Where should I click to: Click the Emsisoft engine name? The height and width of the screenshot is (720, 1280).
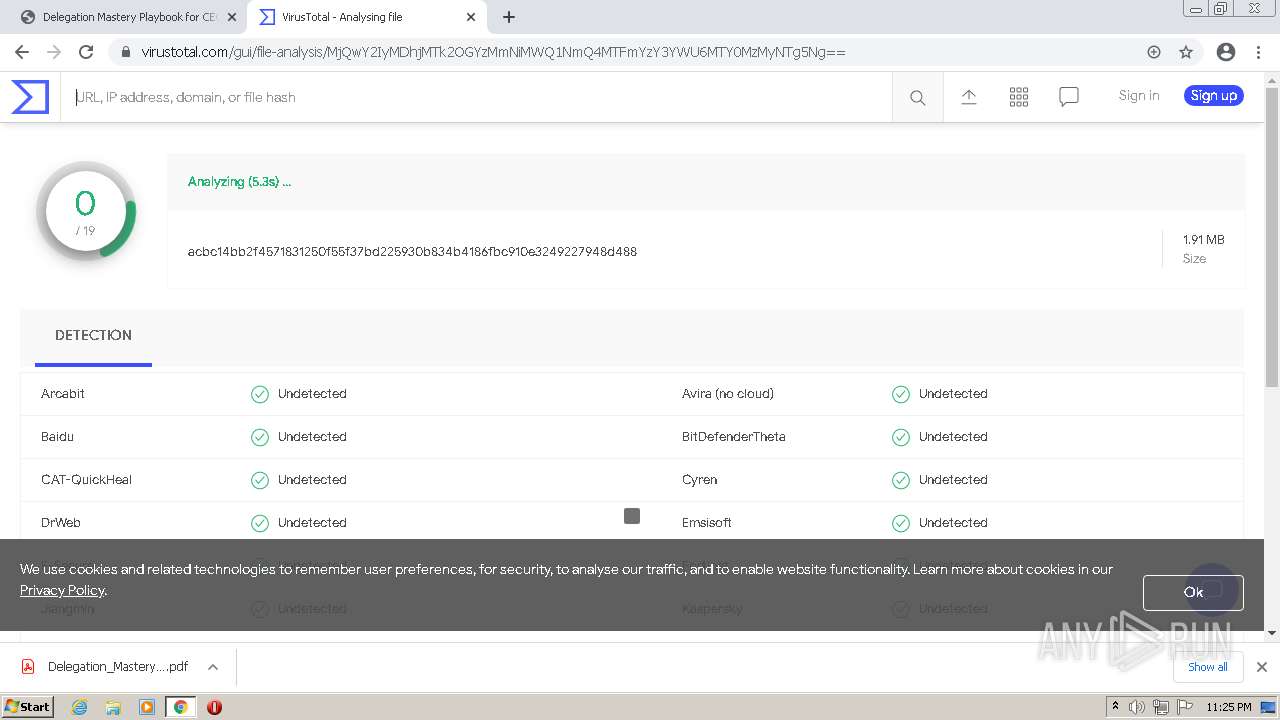pos(707,523)
